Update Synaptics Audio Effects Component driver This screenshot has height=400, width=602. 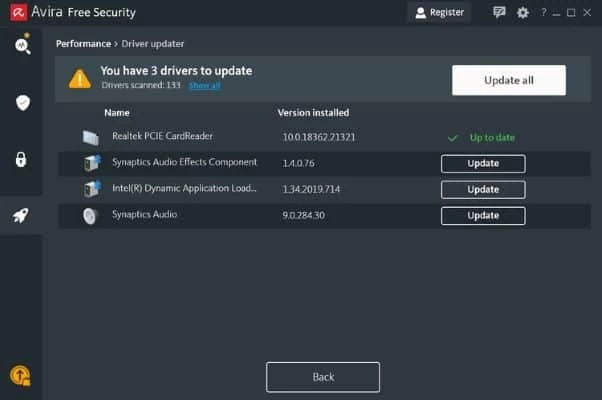coord(483,164)
